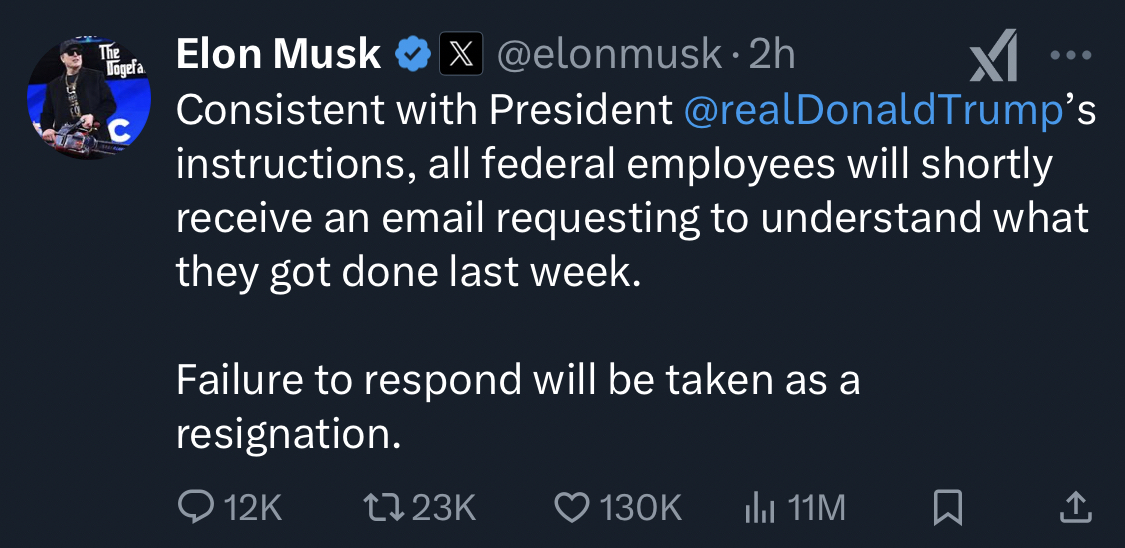Click the 2h post timestamp
Viewport: 1125px width, 548px height.
tap(771, 55)
